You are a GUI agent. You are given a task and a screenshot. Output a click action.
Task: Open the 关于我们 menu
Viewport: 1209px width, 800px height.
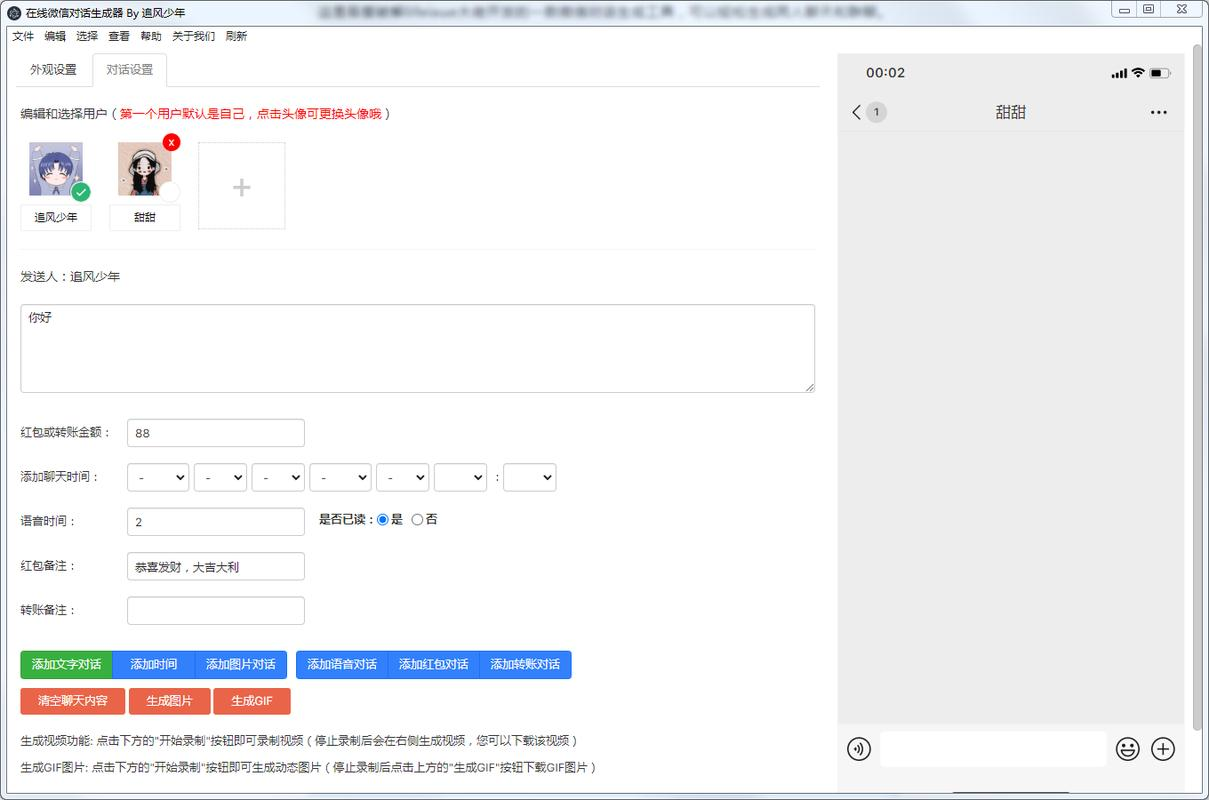click(194, 36)
